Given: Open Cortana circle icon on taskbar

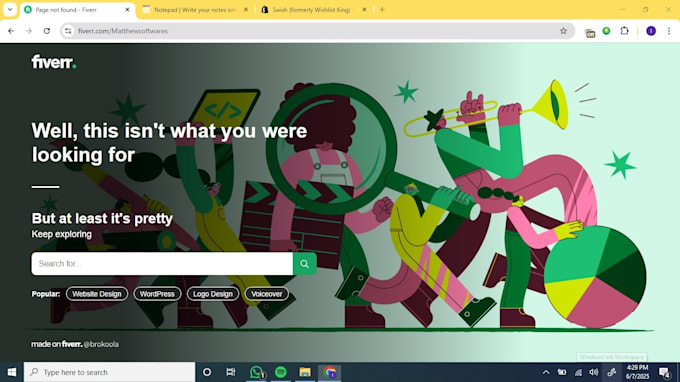Looking at the screenshot, I should tap(207, 372).
